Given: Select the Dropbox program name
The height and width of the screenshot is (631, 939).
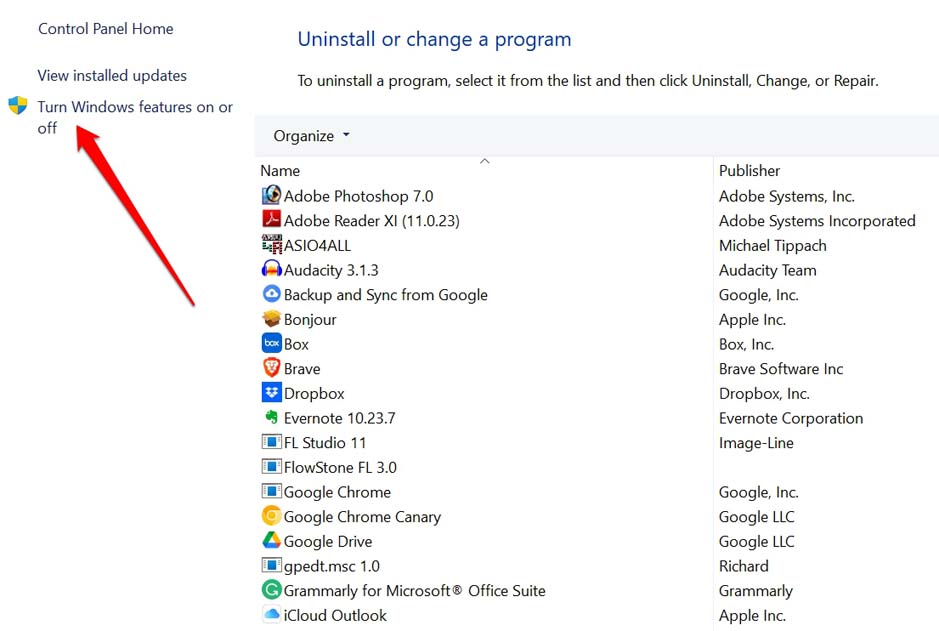Looking at the screenshot, I should pyautogui.click(x=314, y=393).
